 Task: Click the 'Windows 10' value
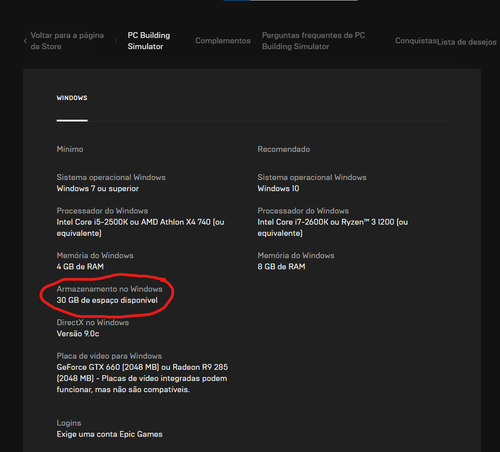point(278,189)
